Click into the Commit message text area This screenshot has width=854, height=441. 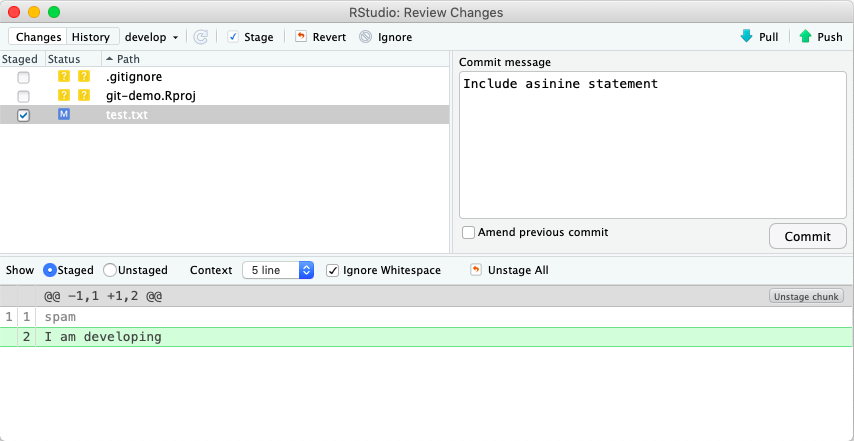652,145
